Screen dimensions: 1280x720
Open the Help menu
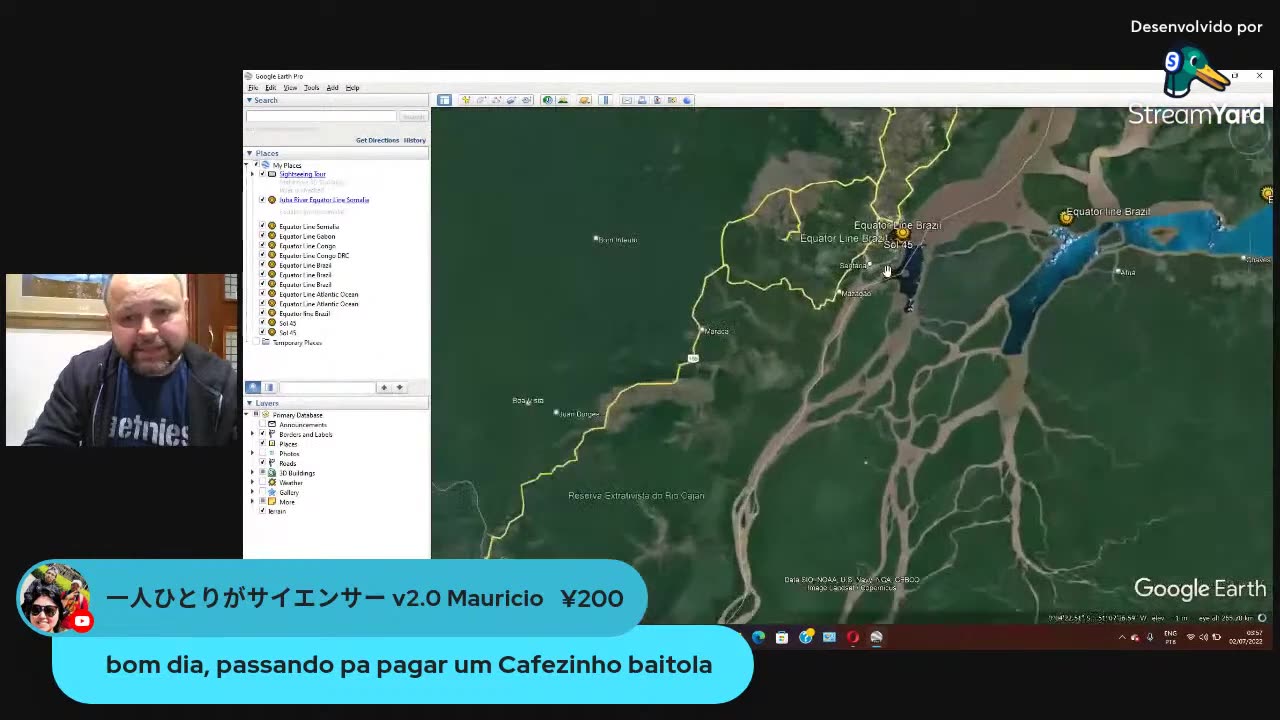pyautogui.click(x=352, y=88)
